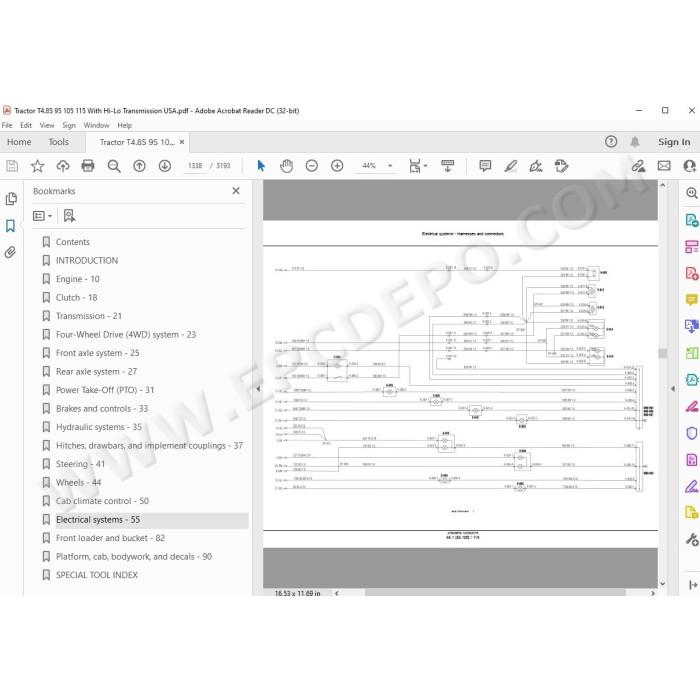
Task: Collapse right tools pane arrow
Action: [673, 389]
